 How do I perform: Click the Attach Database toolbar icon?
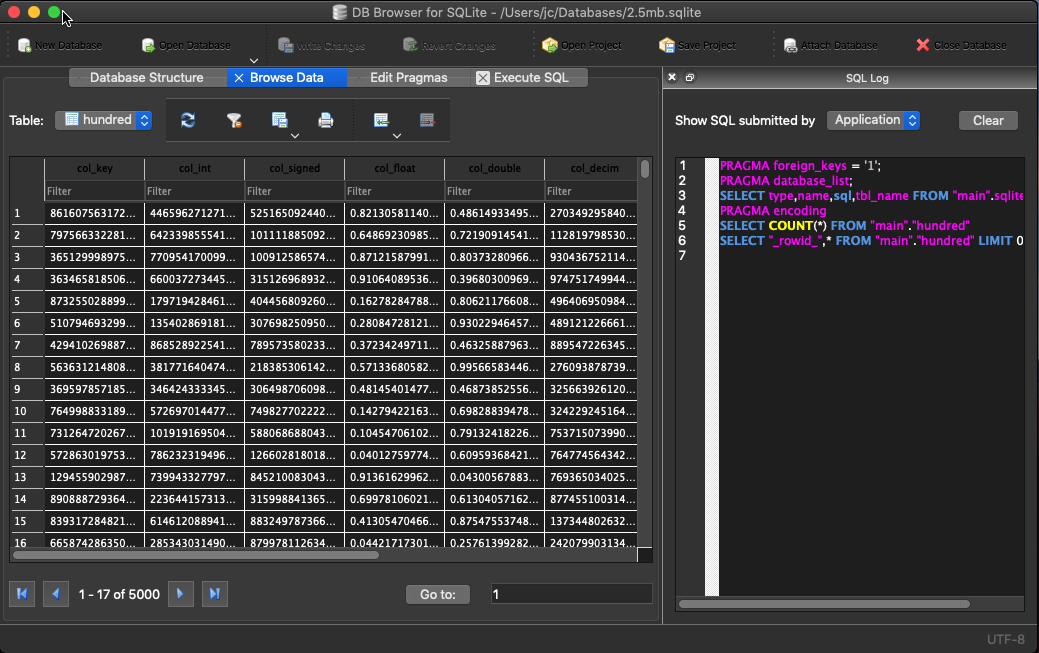click(x=791, y=45)
